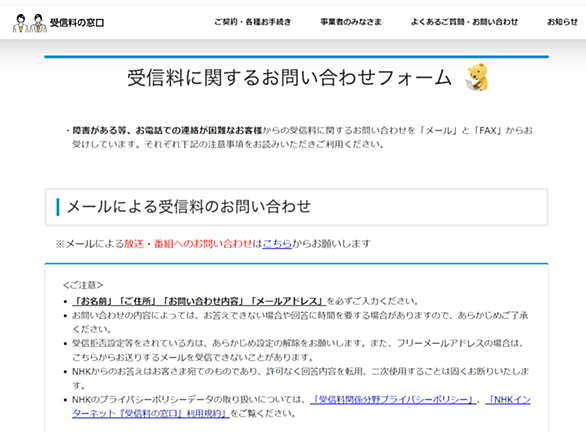The width and height of the screenshot is (586, 432).
Task: Open 受信料関係分野プライバシーポリシー link
Action: point(393,399)
